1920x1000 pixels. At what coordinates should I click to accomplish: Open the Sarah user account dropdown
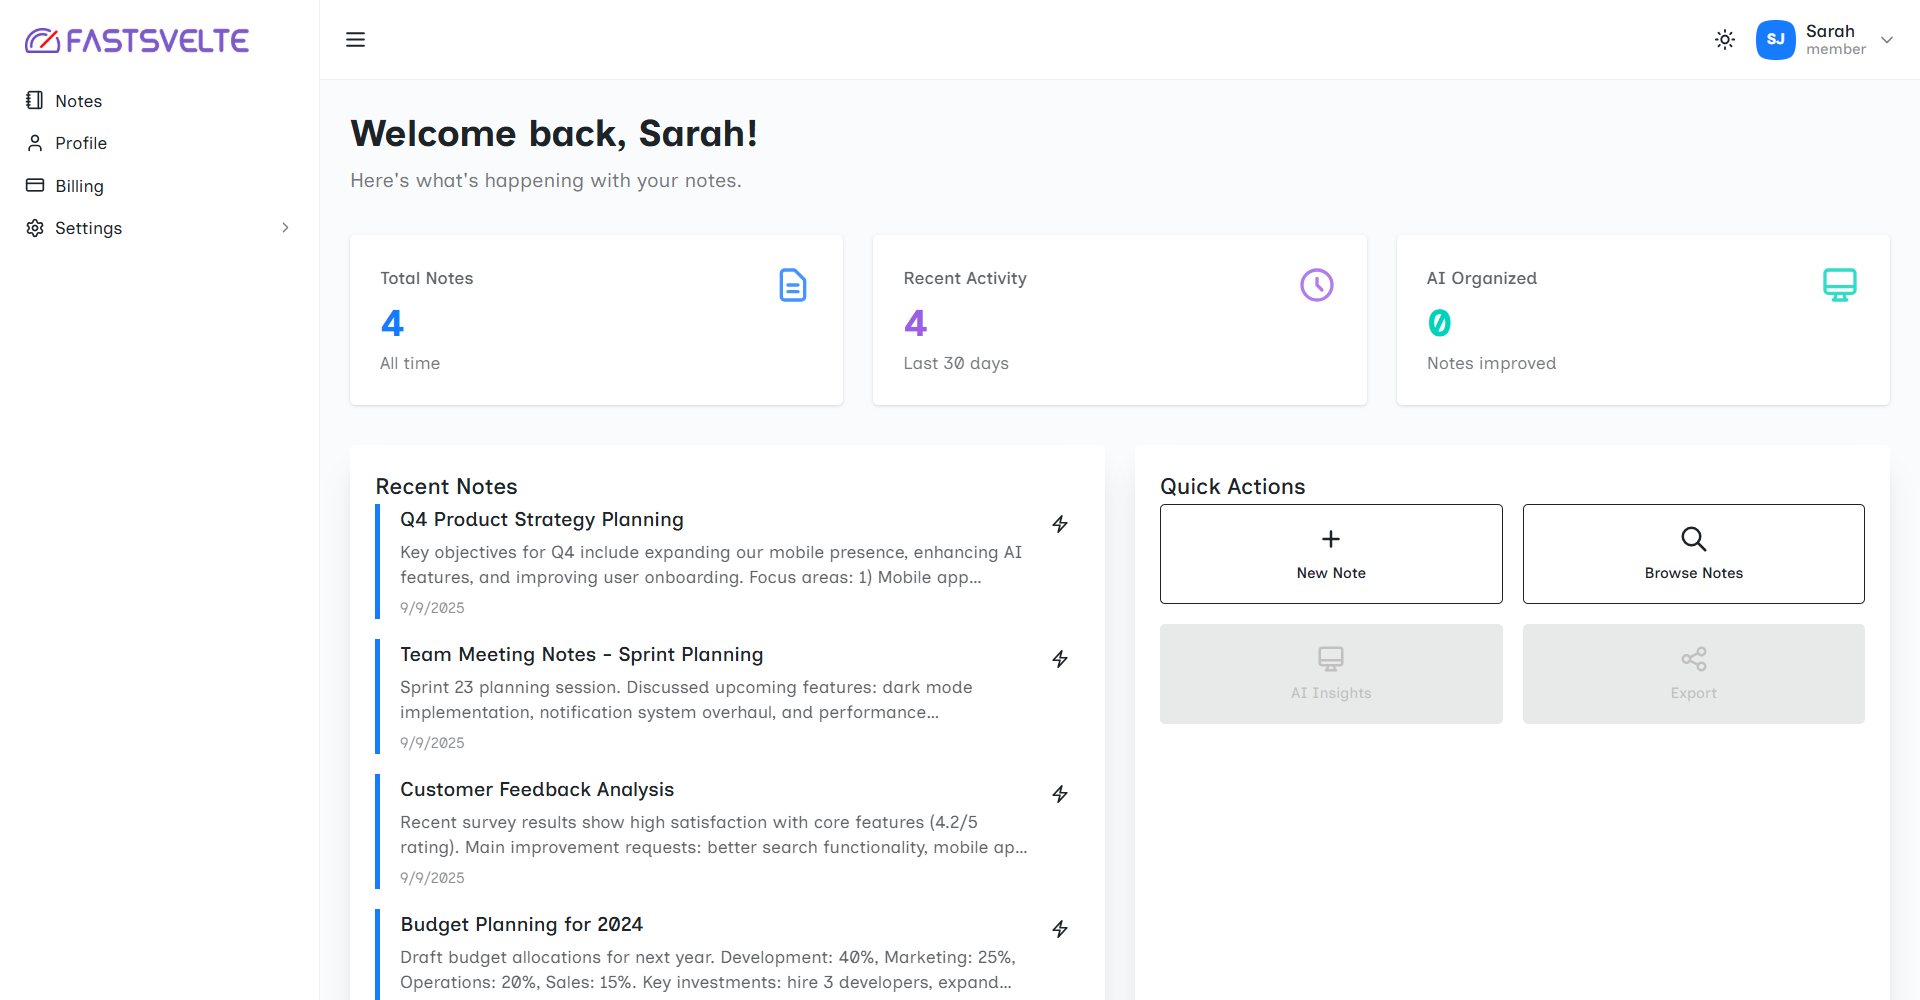[1886, 40]
